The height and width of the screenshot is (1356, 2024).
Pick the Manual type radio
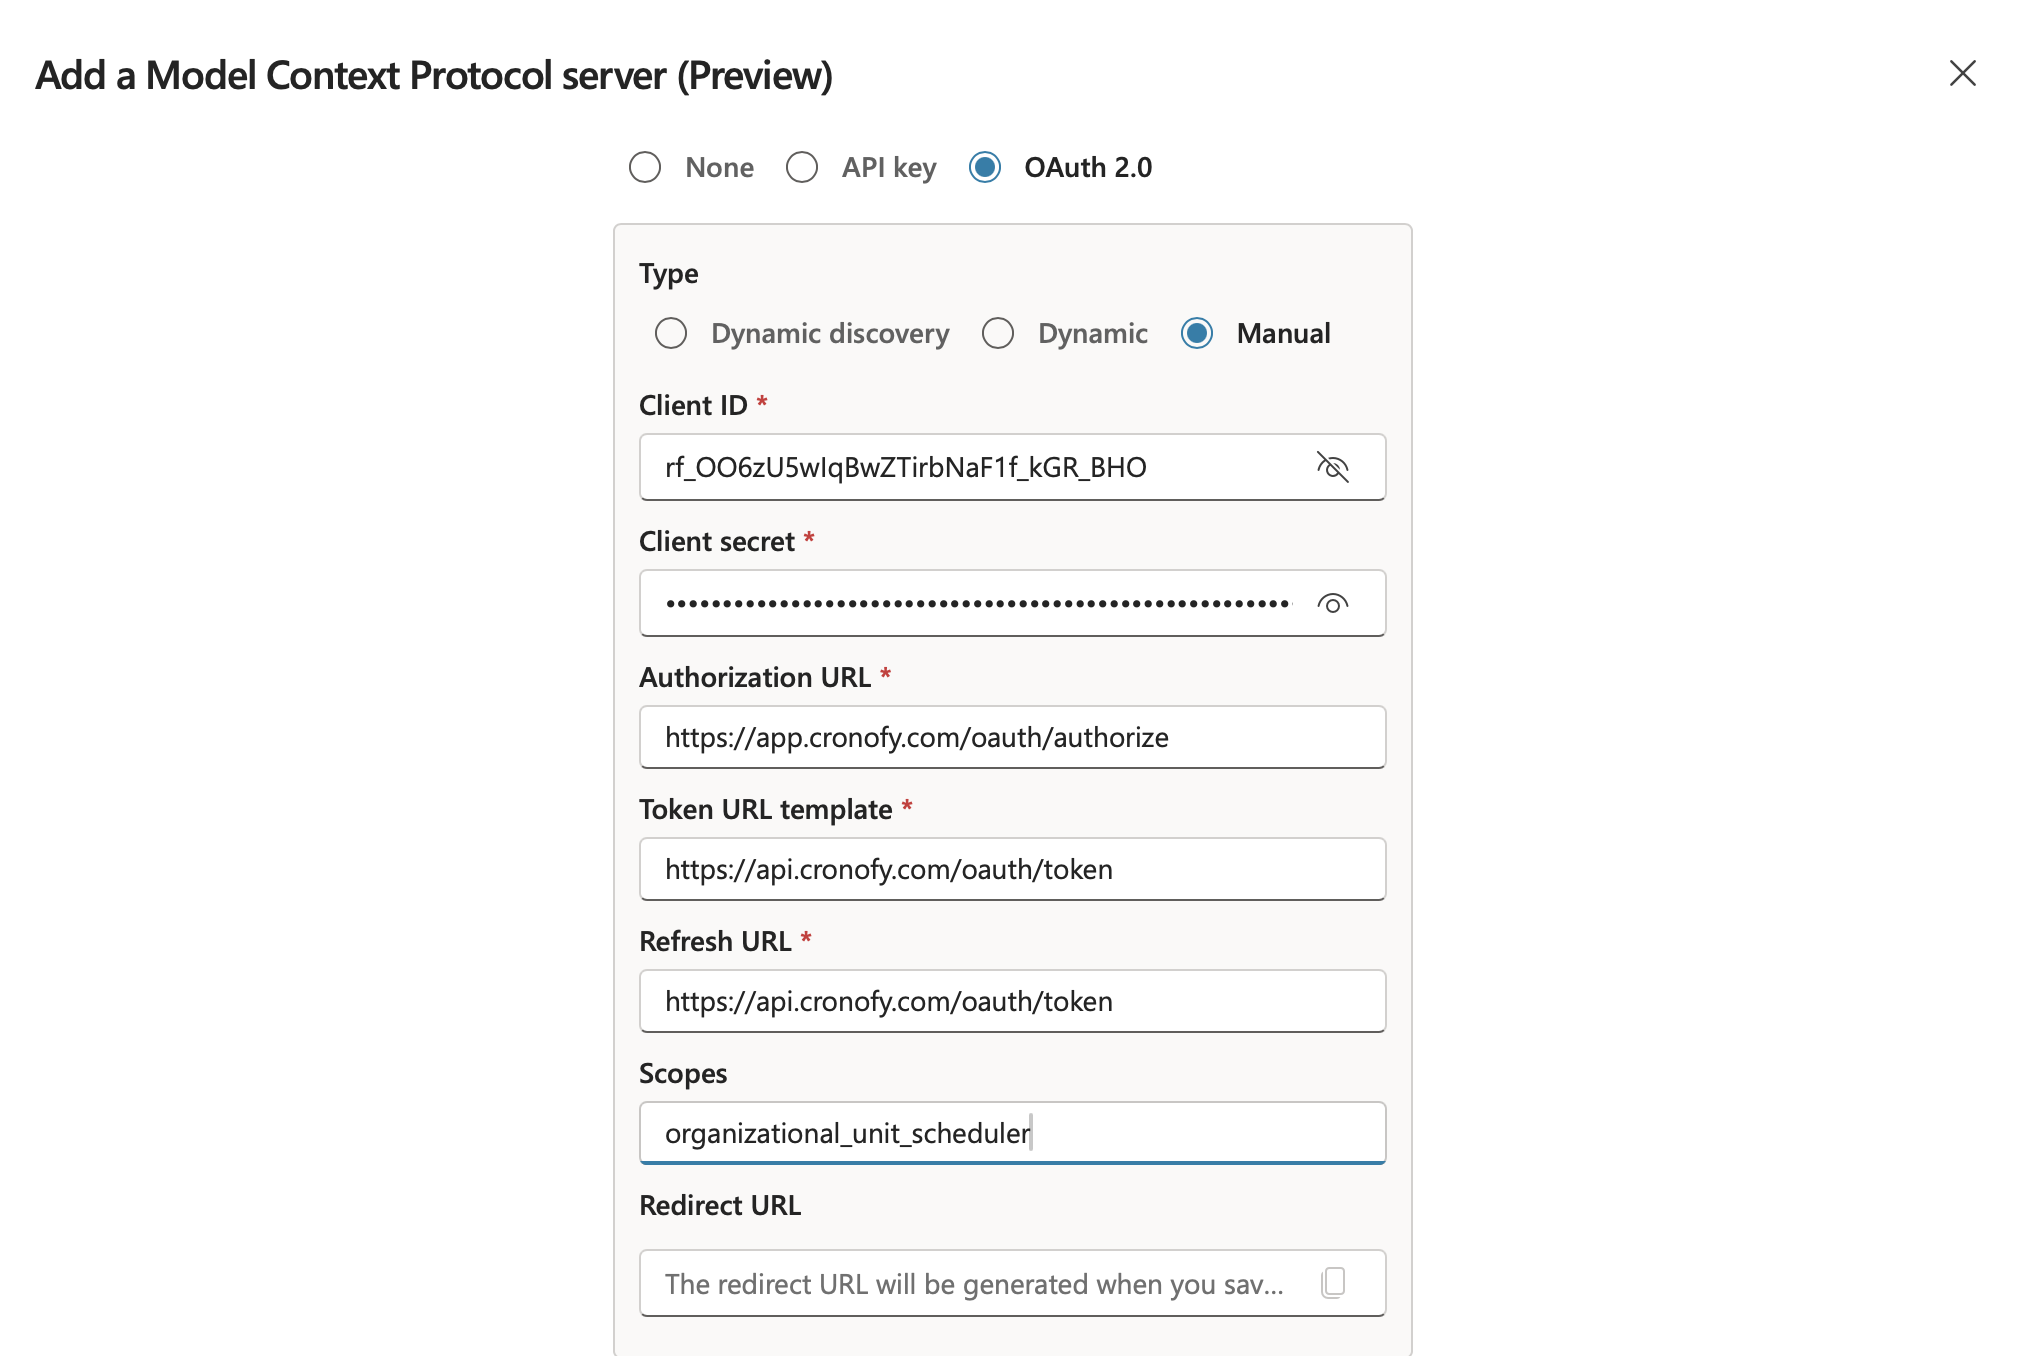click(1197, 333)
